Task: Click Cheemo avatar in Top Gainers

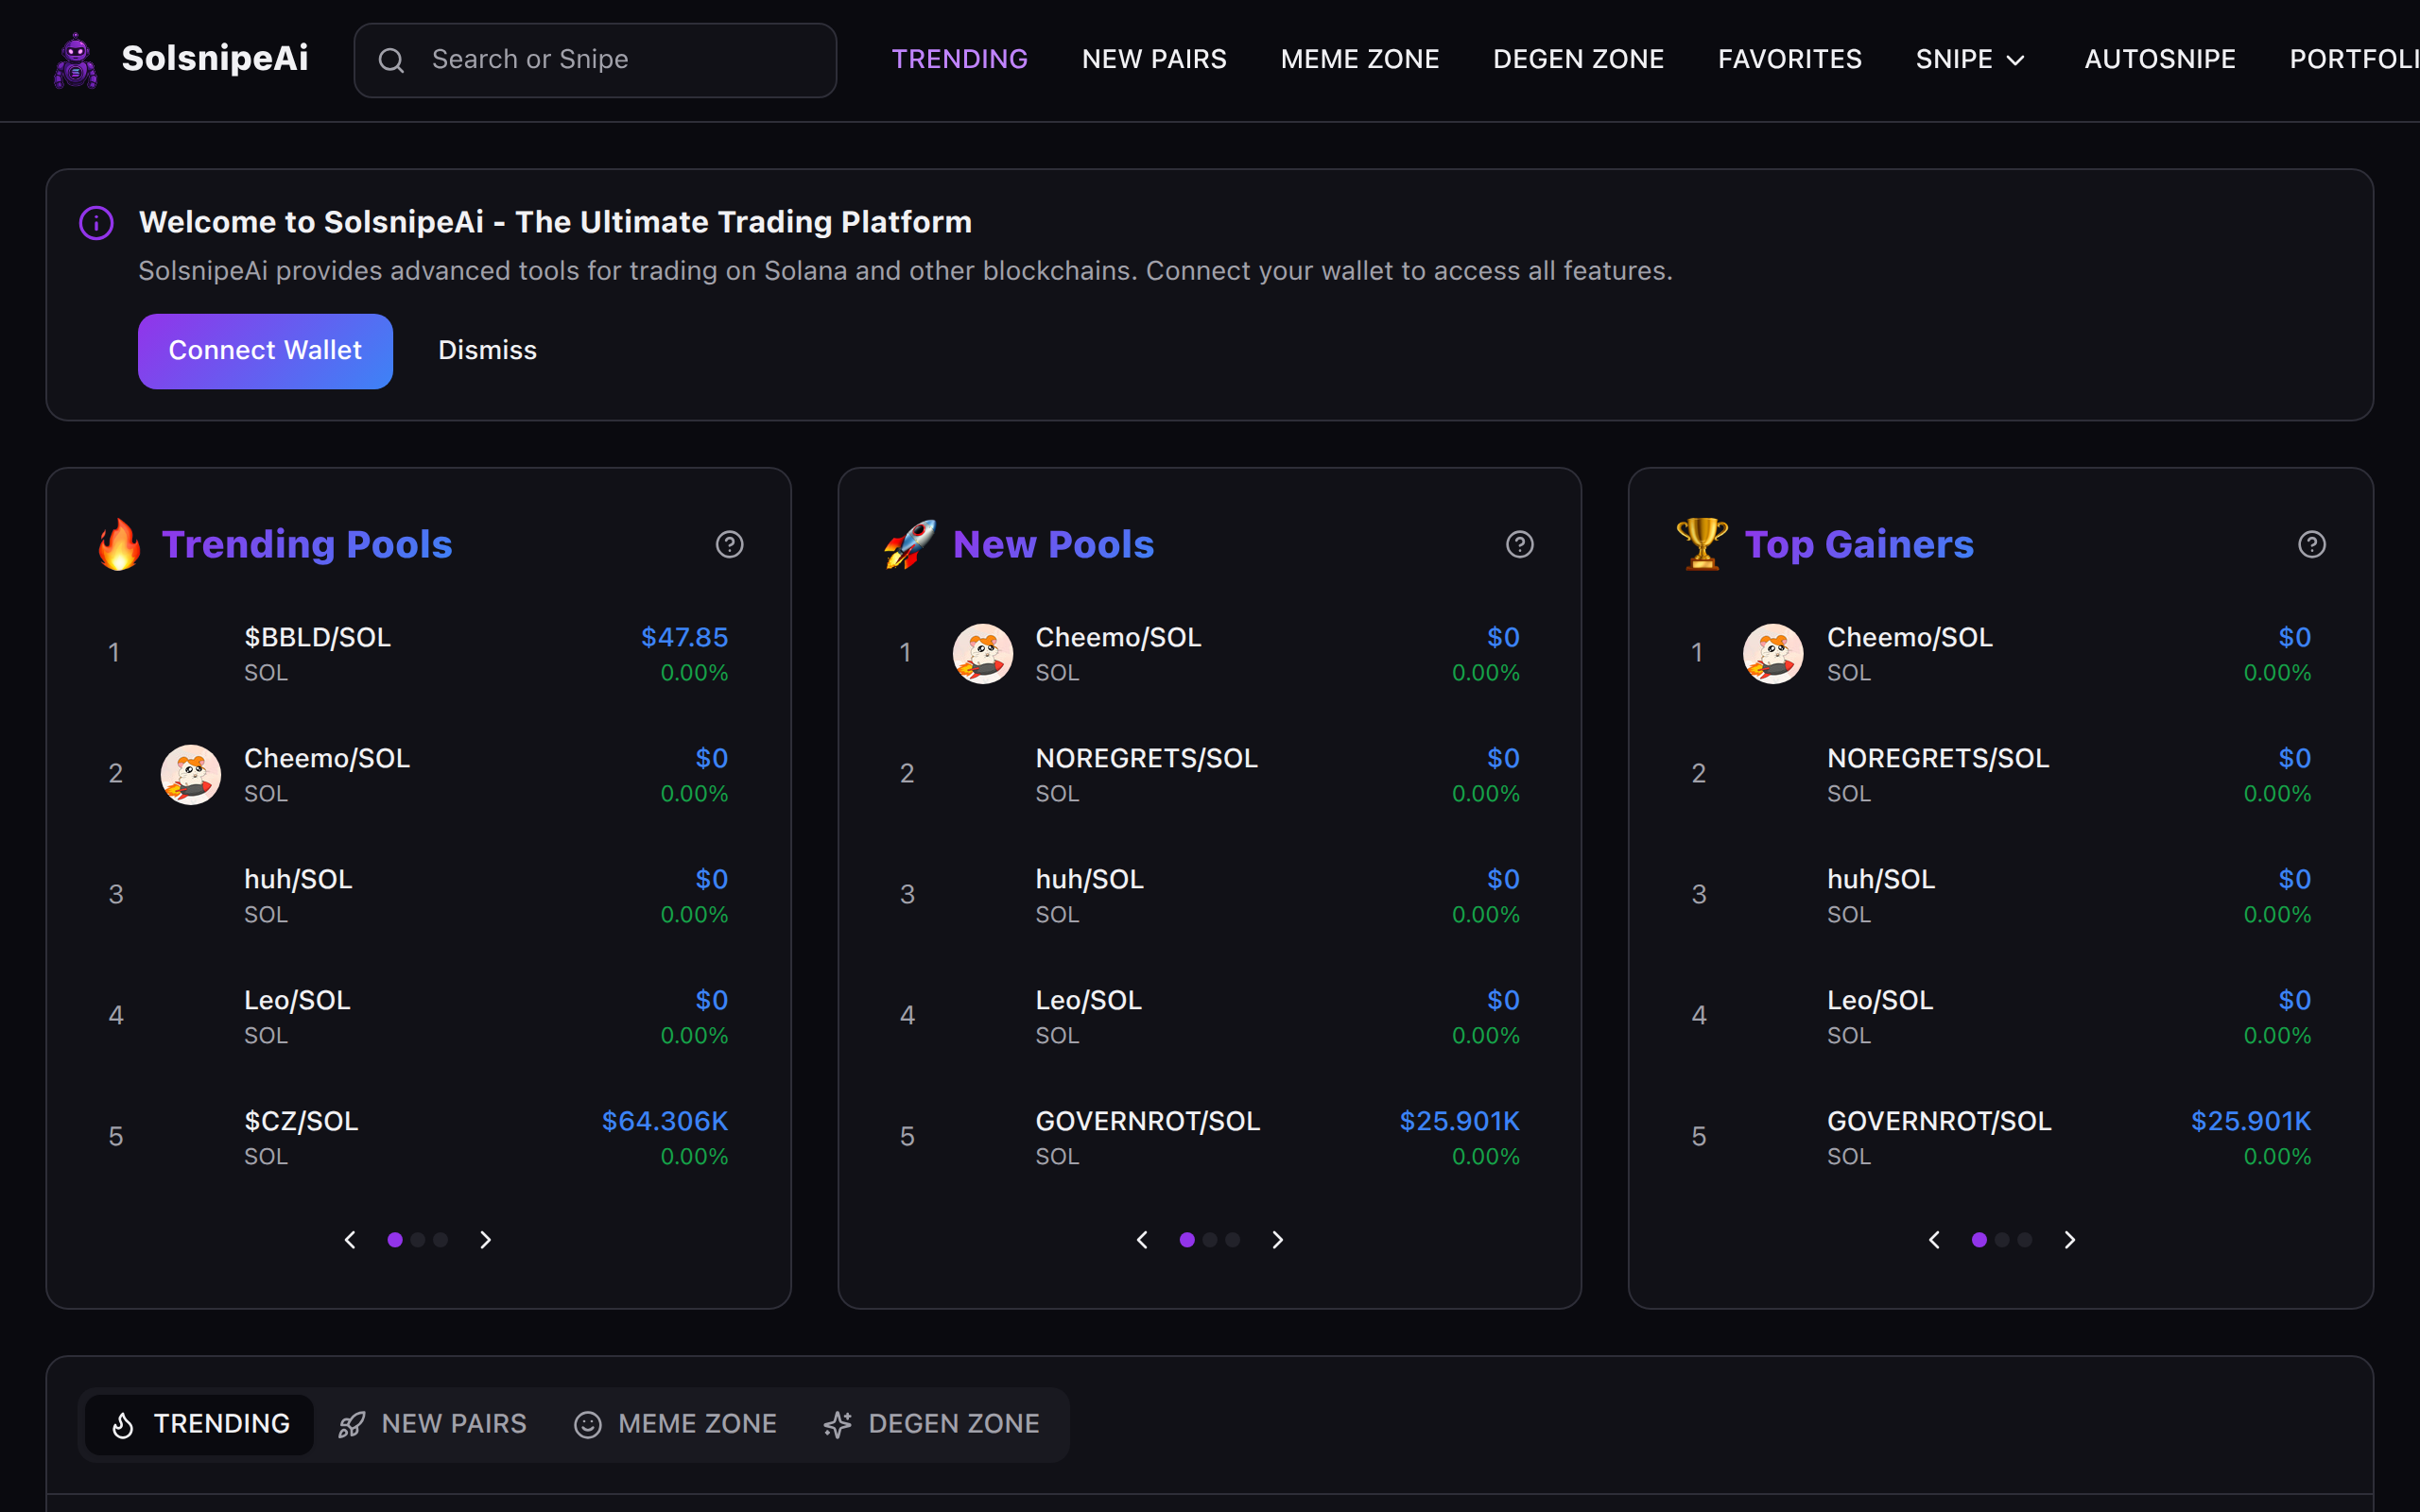Action: [x=1773, y=654]
